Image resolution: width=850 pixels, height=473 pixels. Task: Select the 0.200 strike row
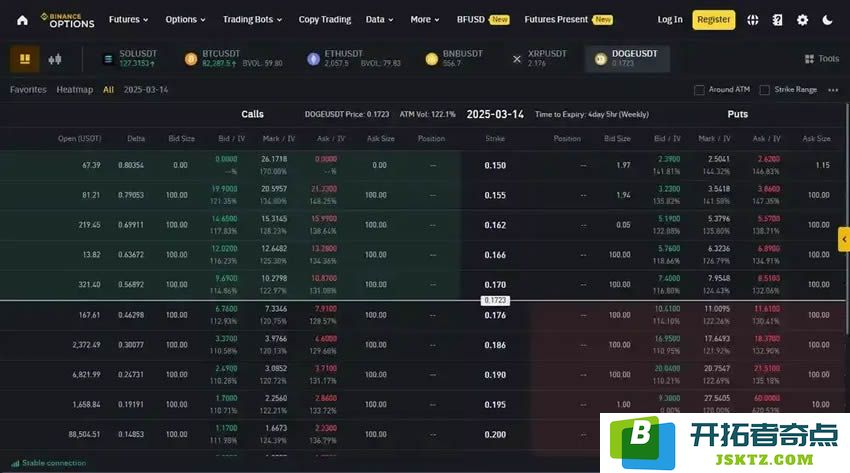(x=423, y=435)
